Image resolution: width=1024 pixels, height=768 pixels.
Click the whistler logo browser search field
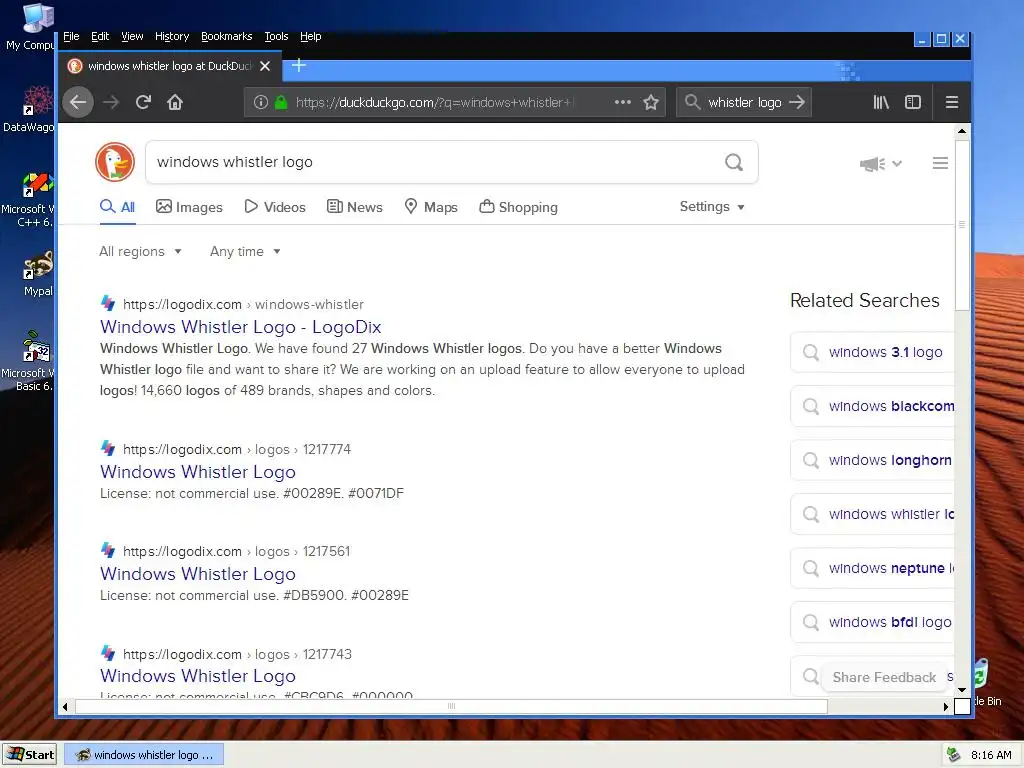[x=744, y=102]
